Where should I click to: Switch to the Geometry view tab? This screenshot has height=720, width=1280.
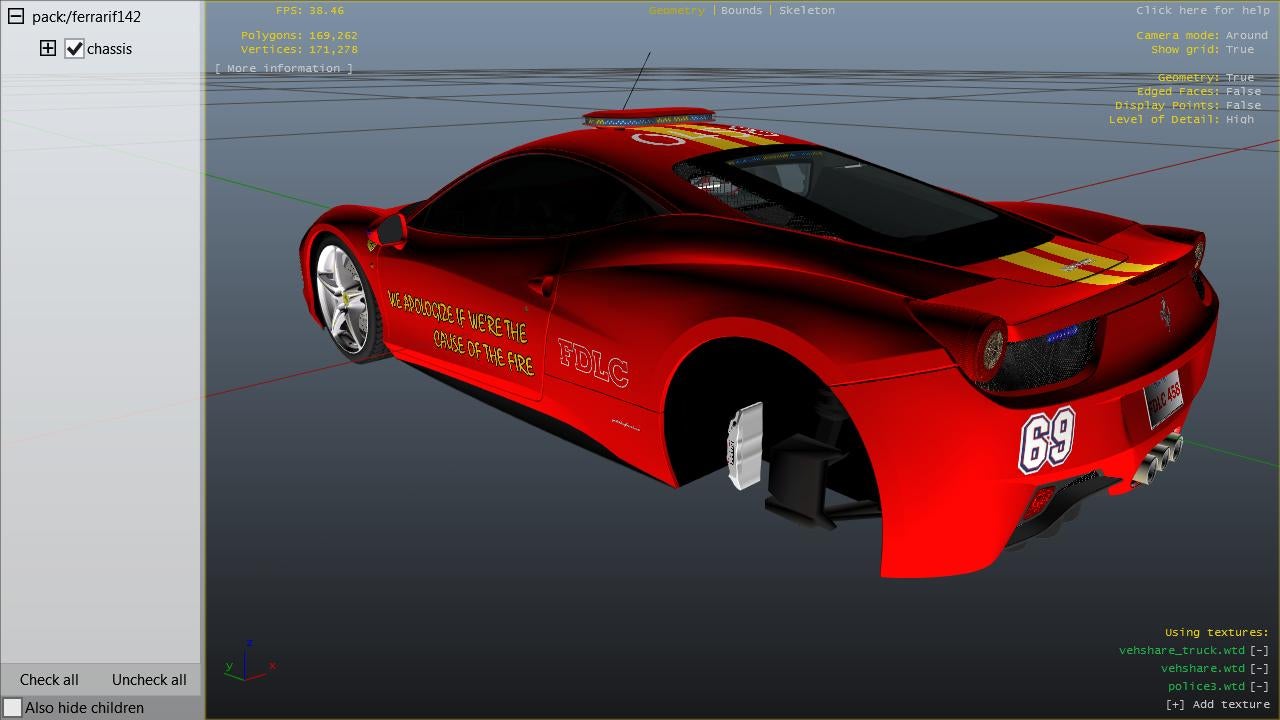click(676, 10)
